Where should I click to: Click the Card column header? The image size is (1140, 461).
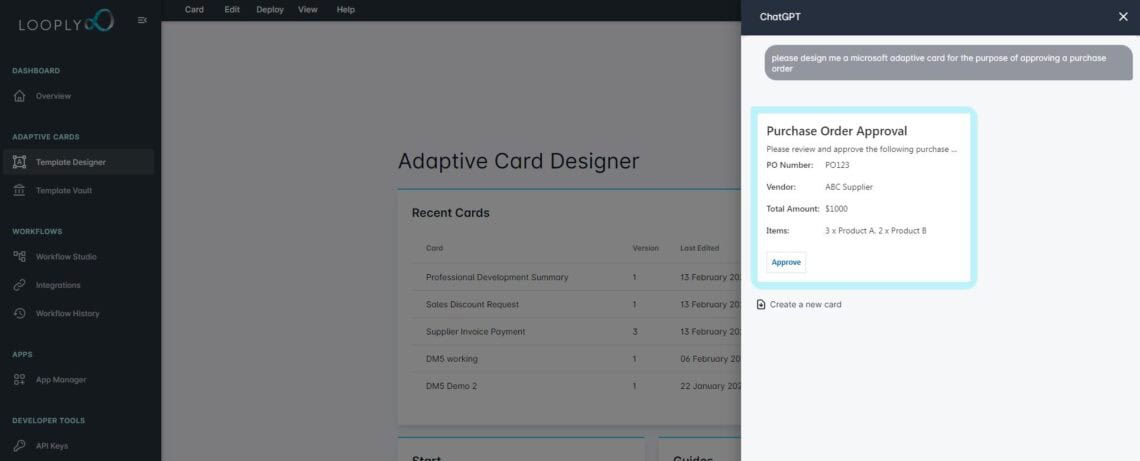click(434, 249)
